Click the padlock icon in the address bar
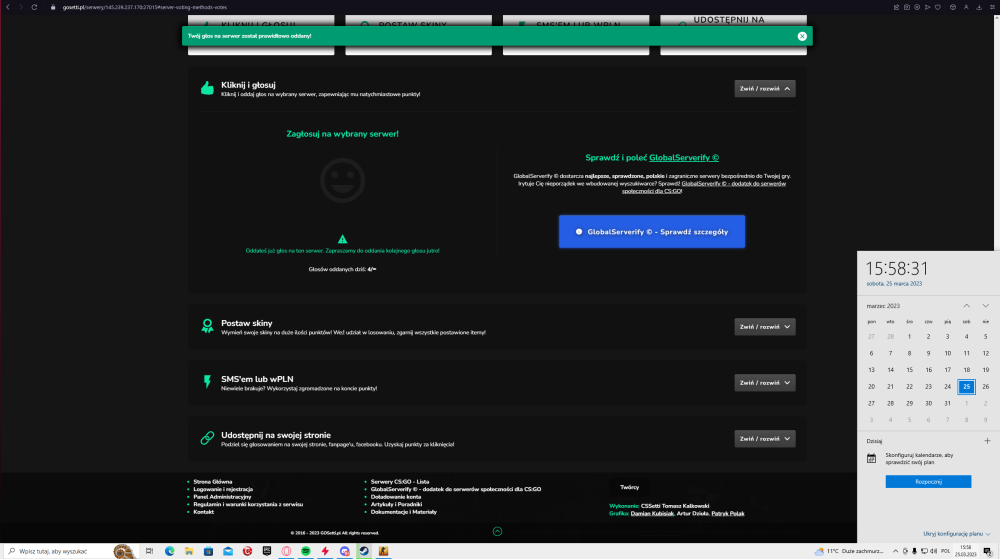Screen dimensions: 1000x559 coord(53,7)
